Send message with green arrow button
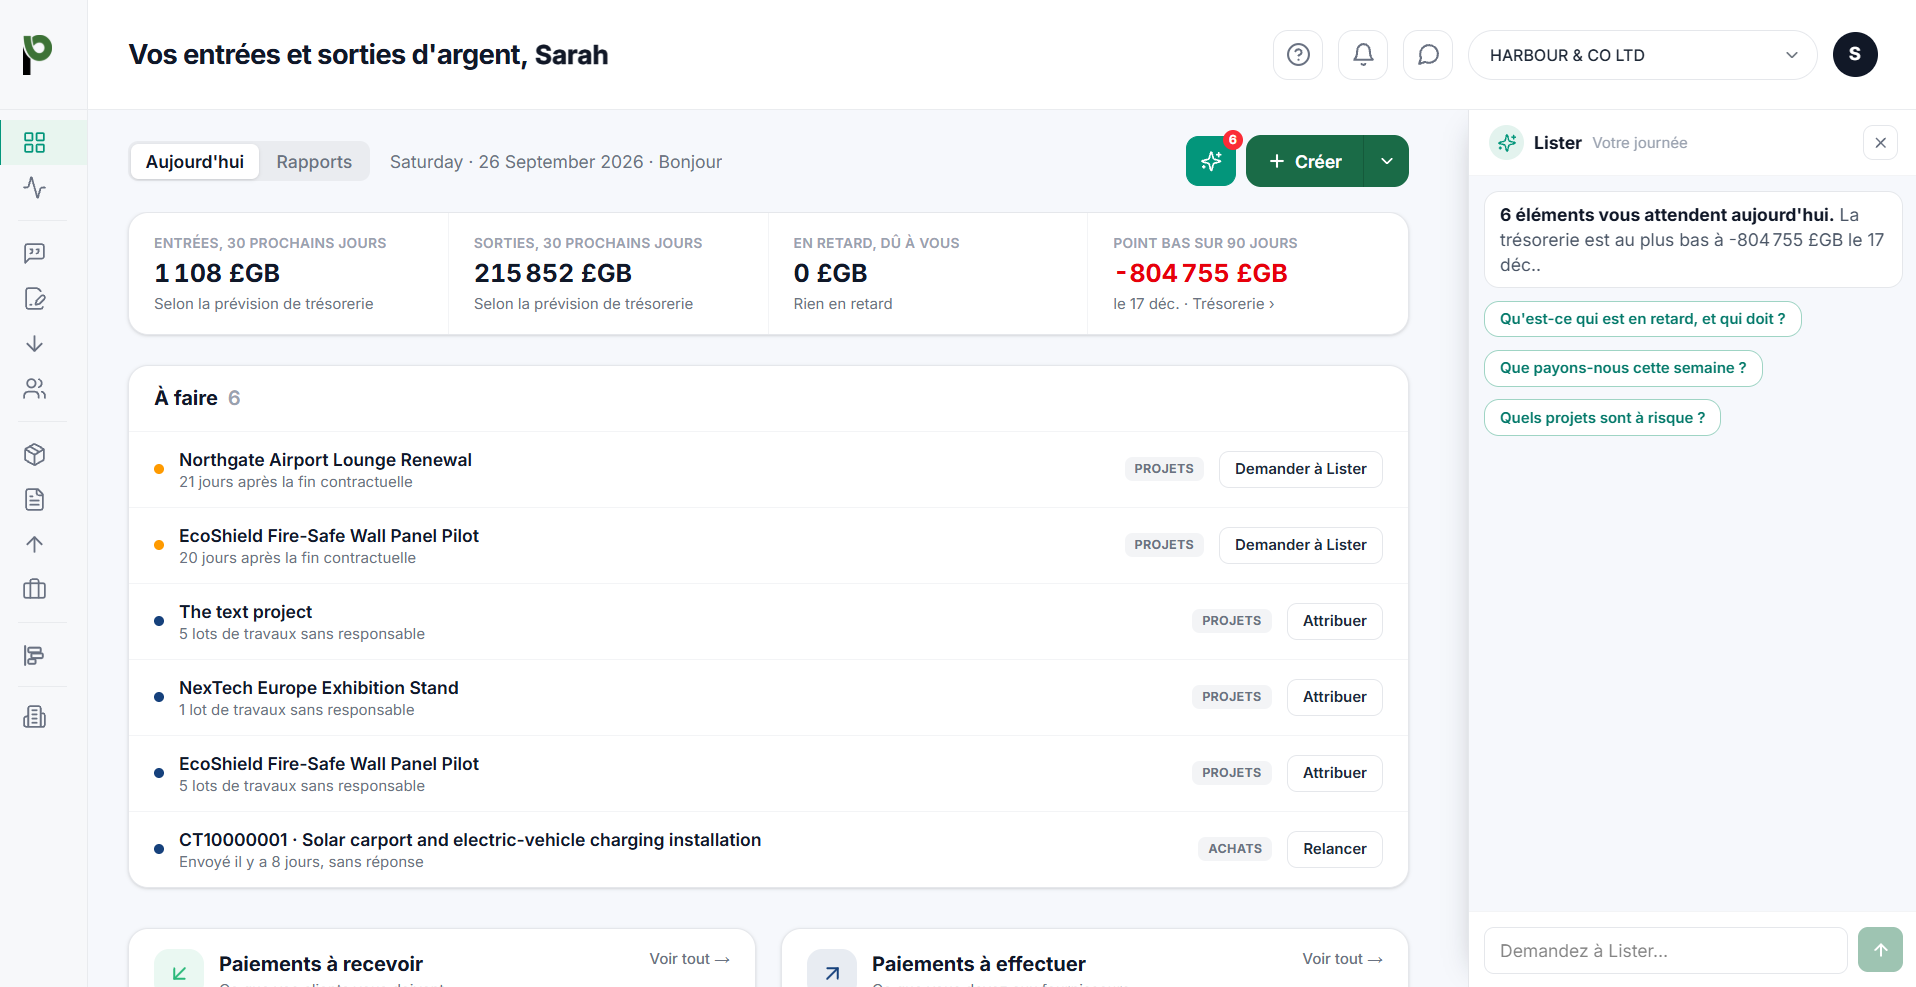1916x987 pixels. (x=1880, y=950)
